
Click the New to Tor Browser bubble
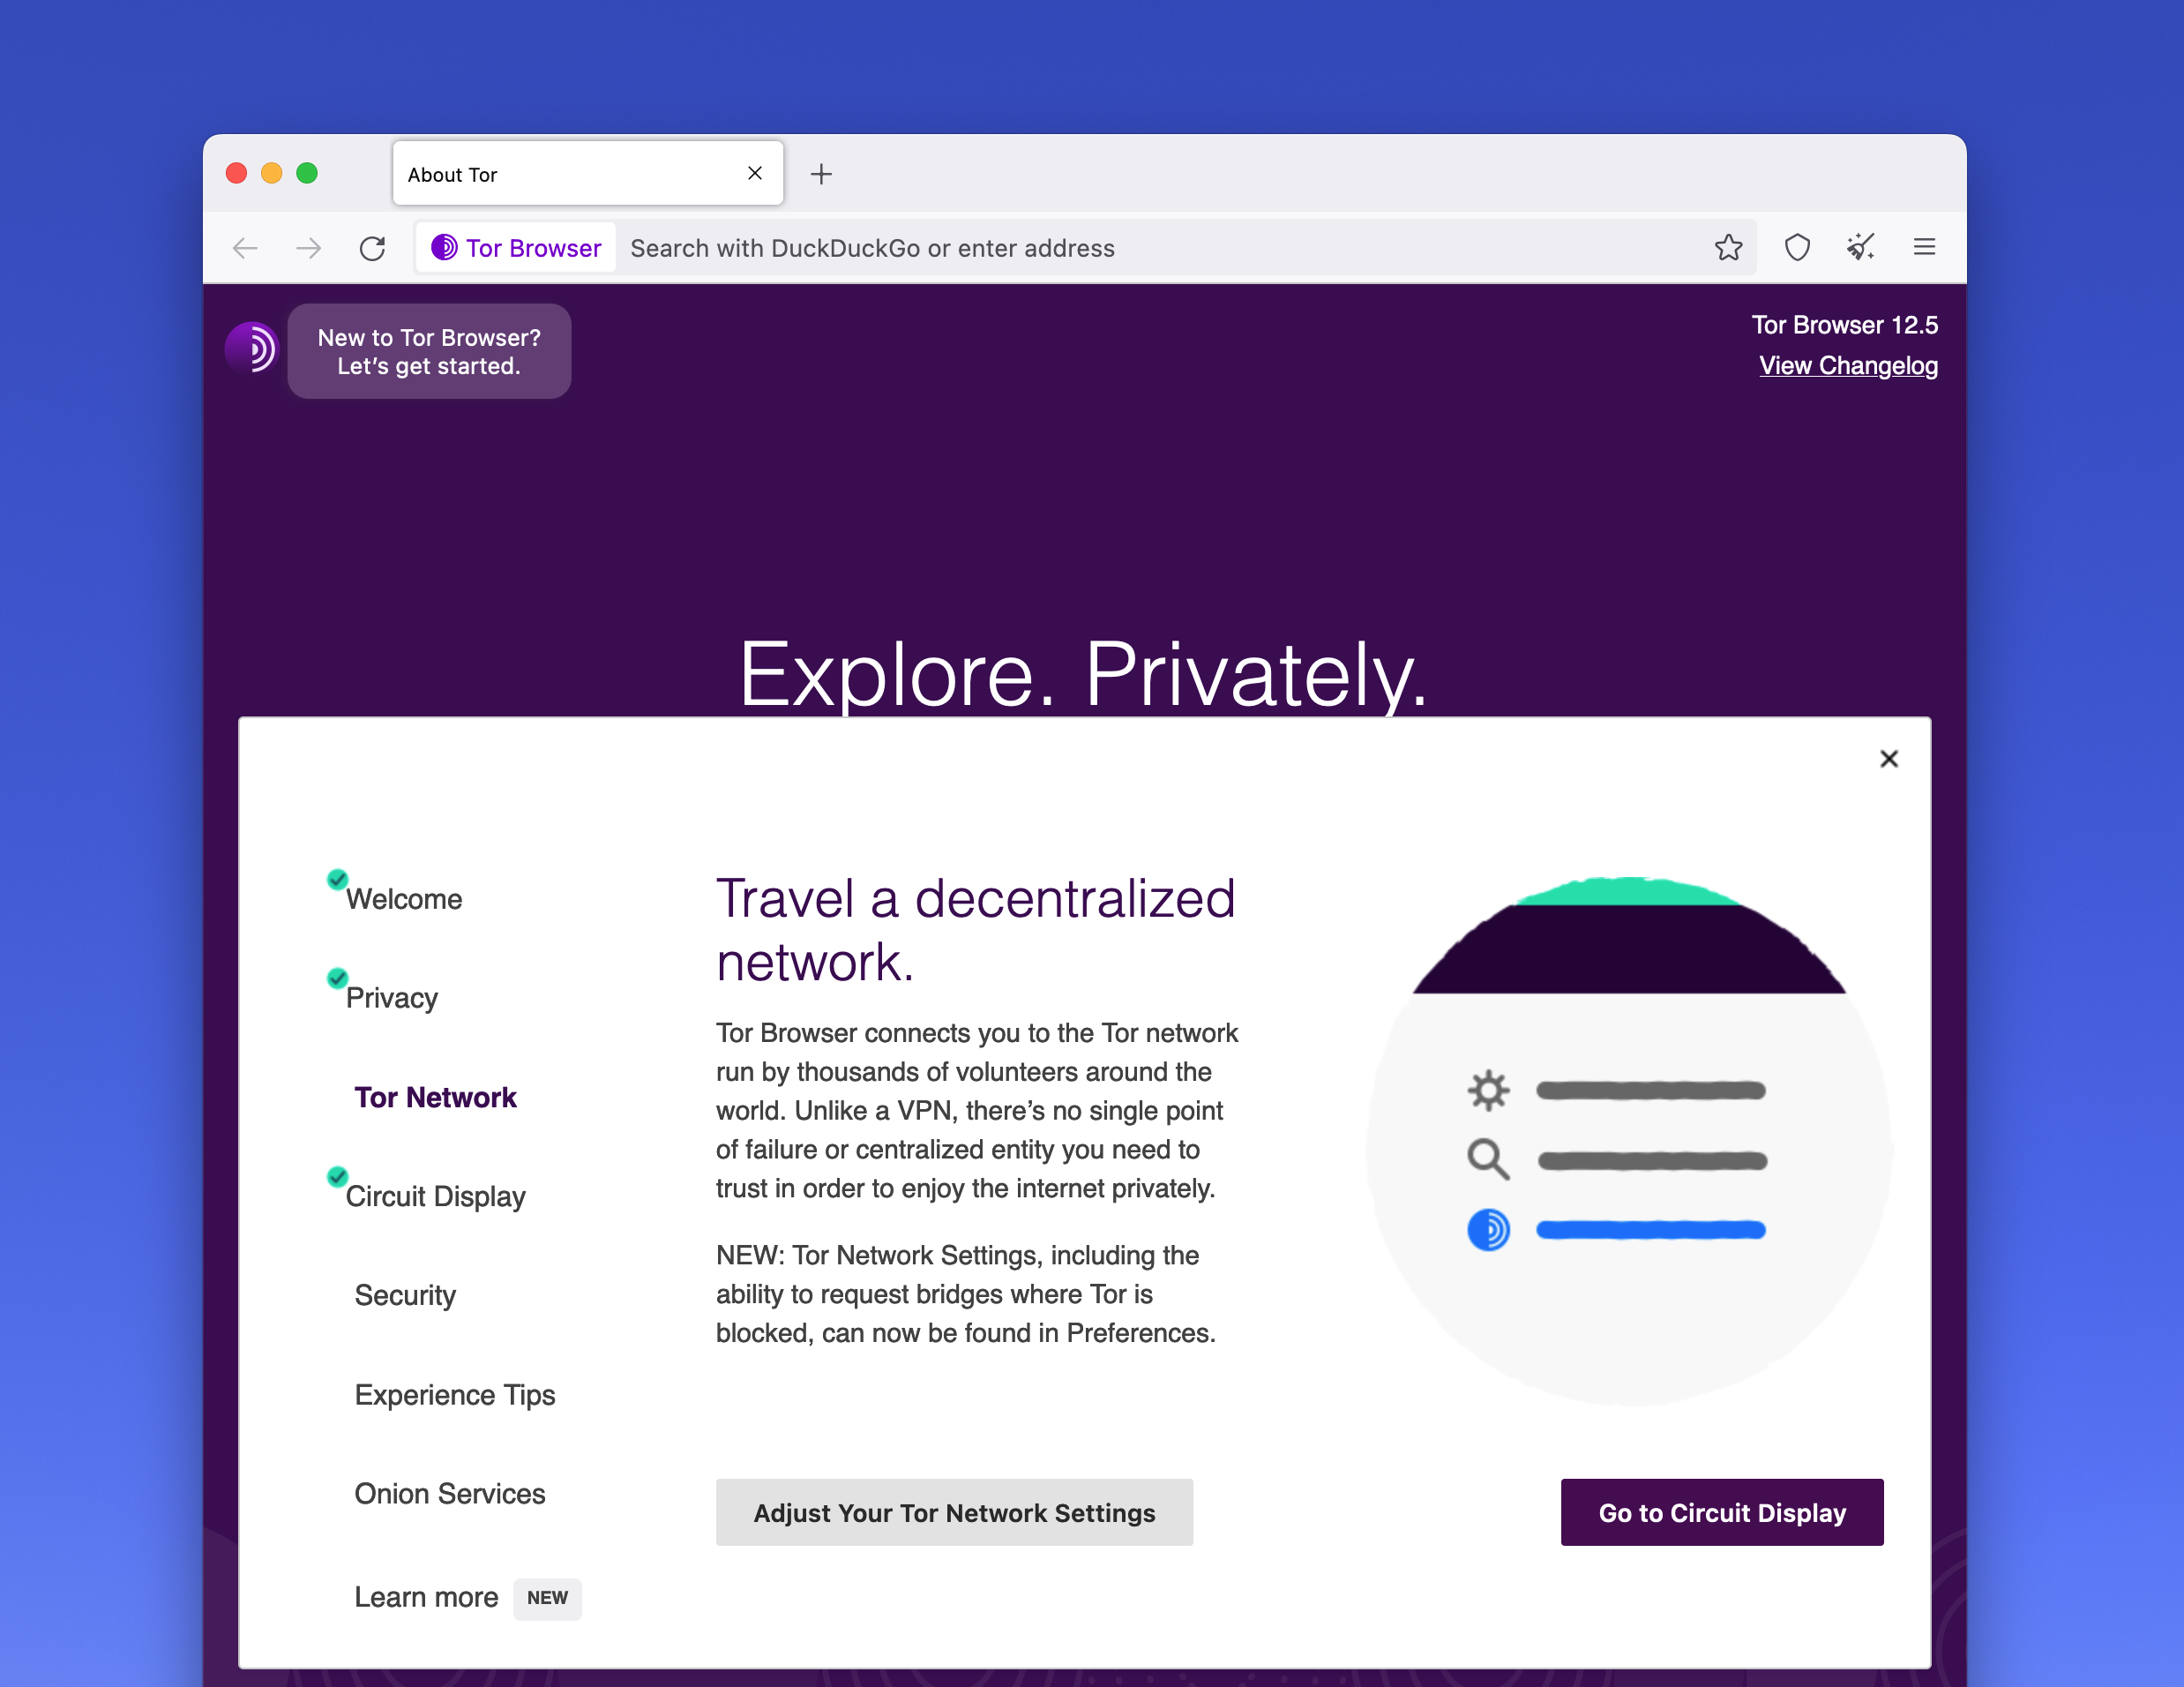point(429,351)
